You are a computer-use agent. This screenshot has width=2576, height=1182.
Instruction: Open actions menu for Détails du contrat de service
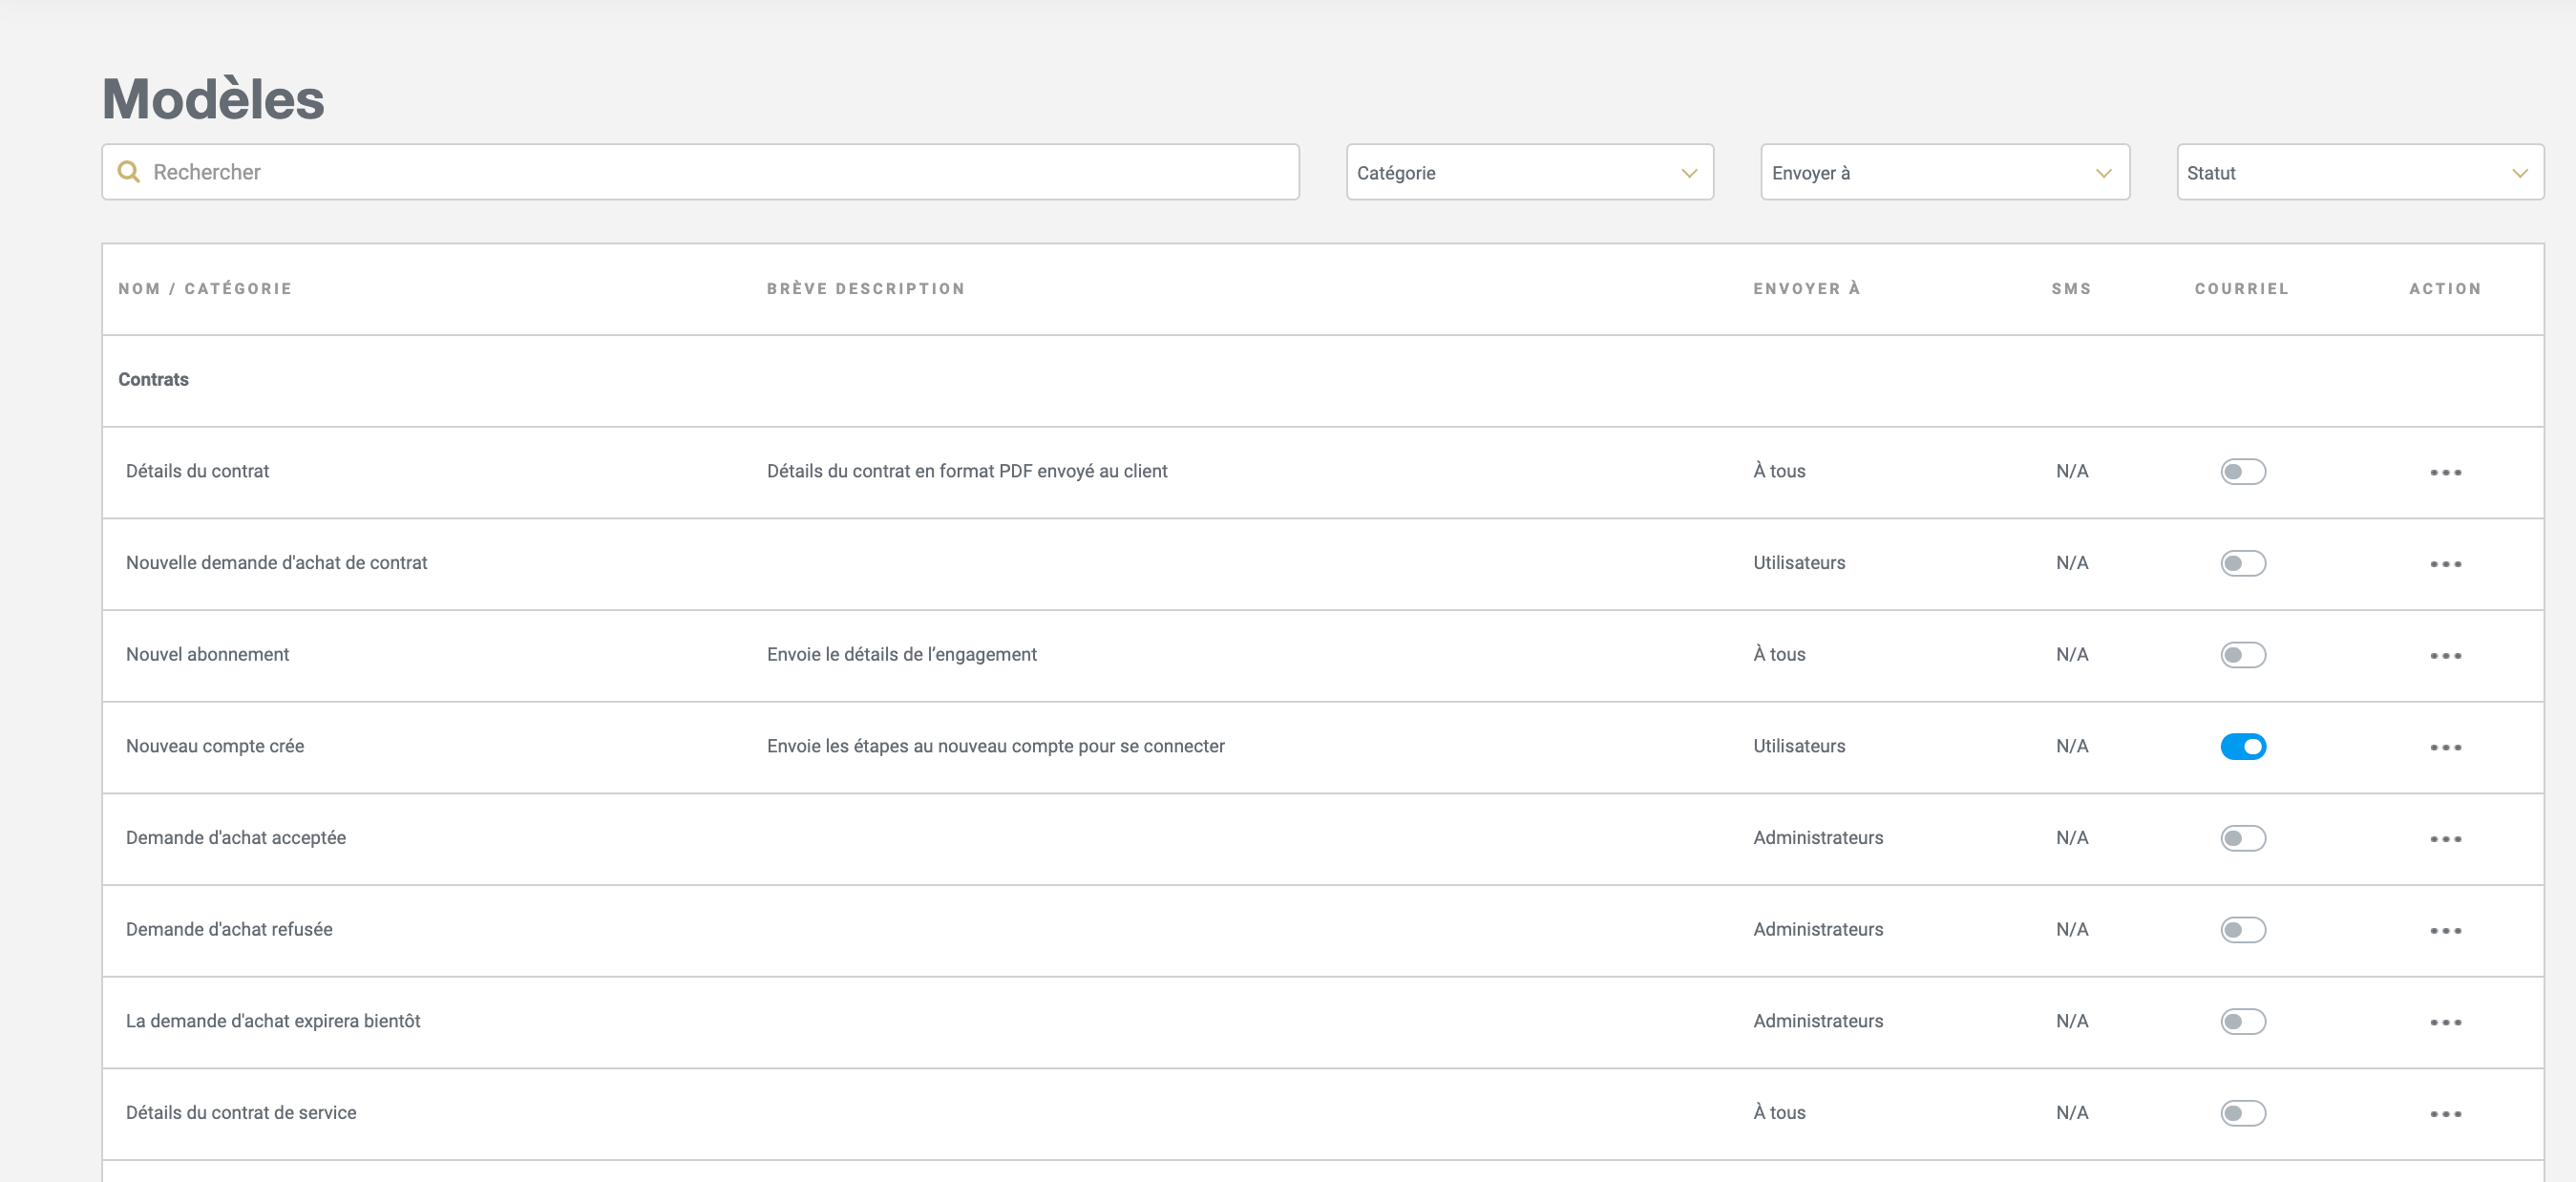[2445, 1114]
